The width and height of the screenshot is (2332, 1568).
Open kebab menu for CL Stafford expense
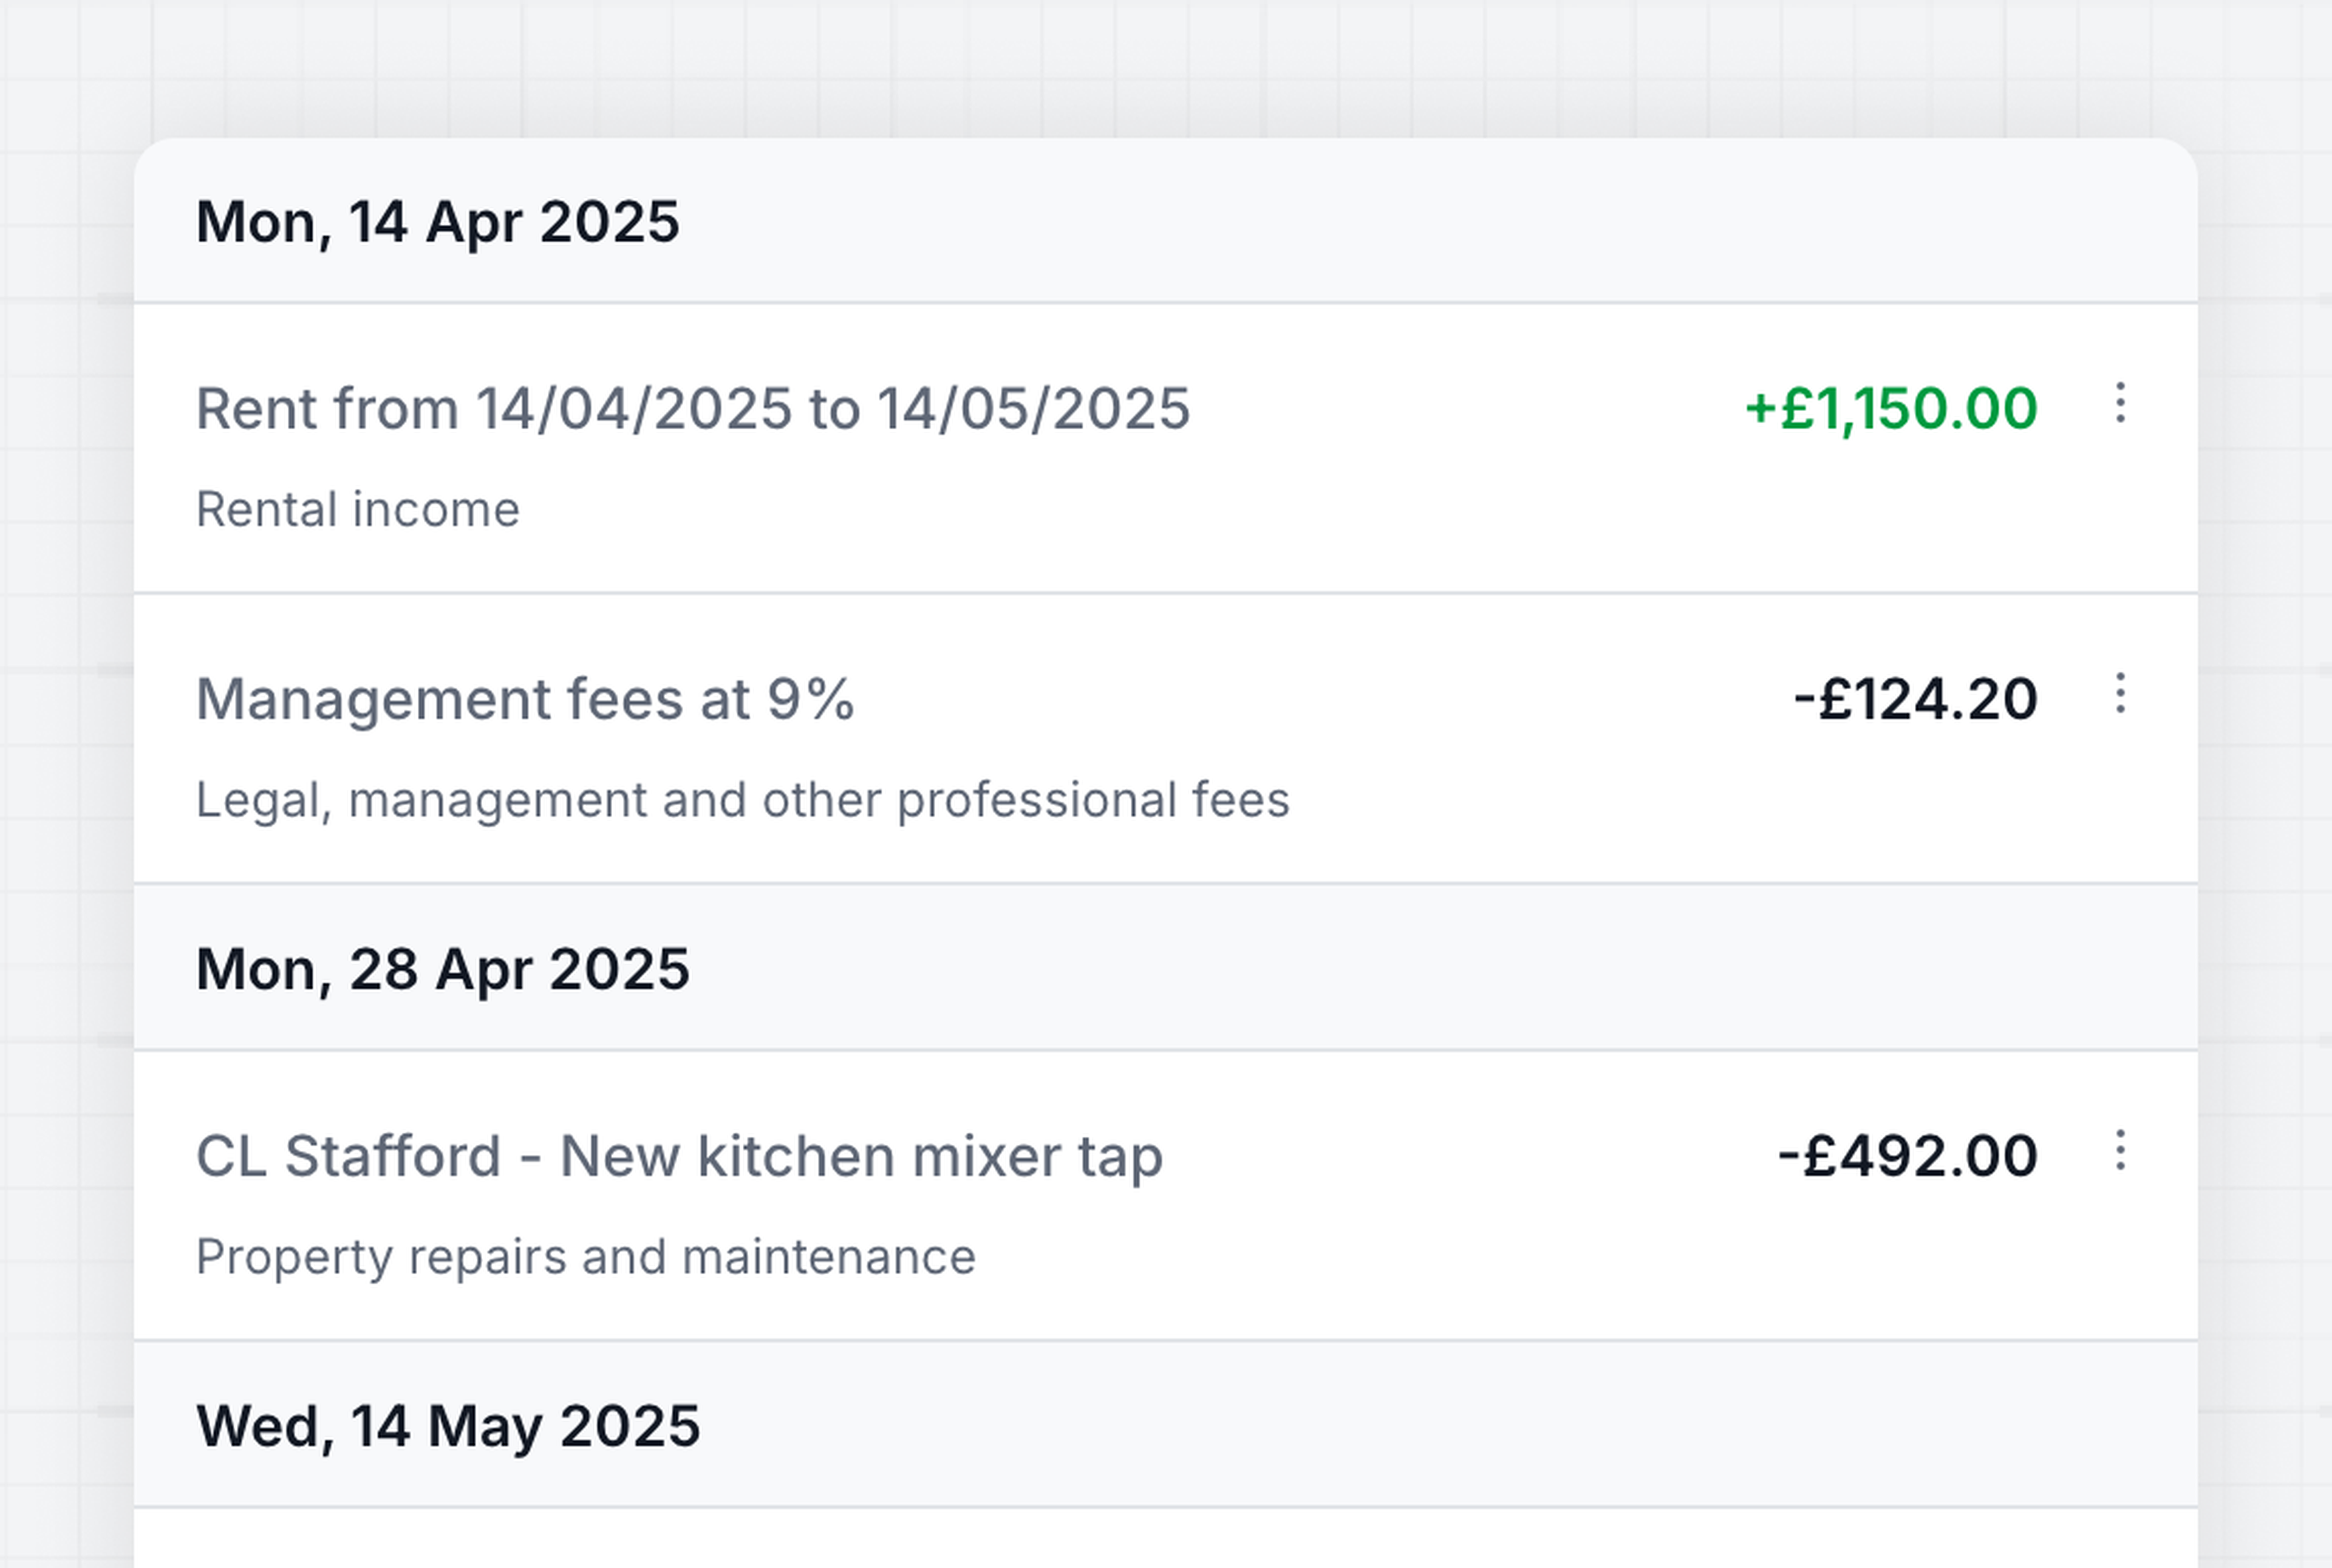point(2120,1151)
